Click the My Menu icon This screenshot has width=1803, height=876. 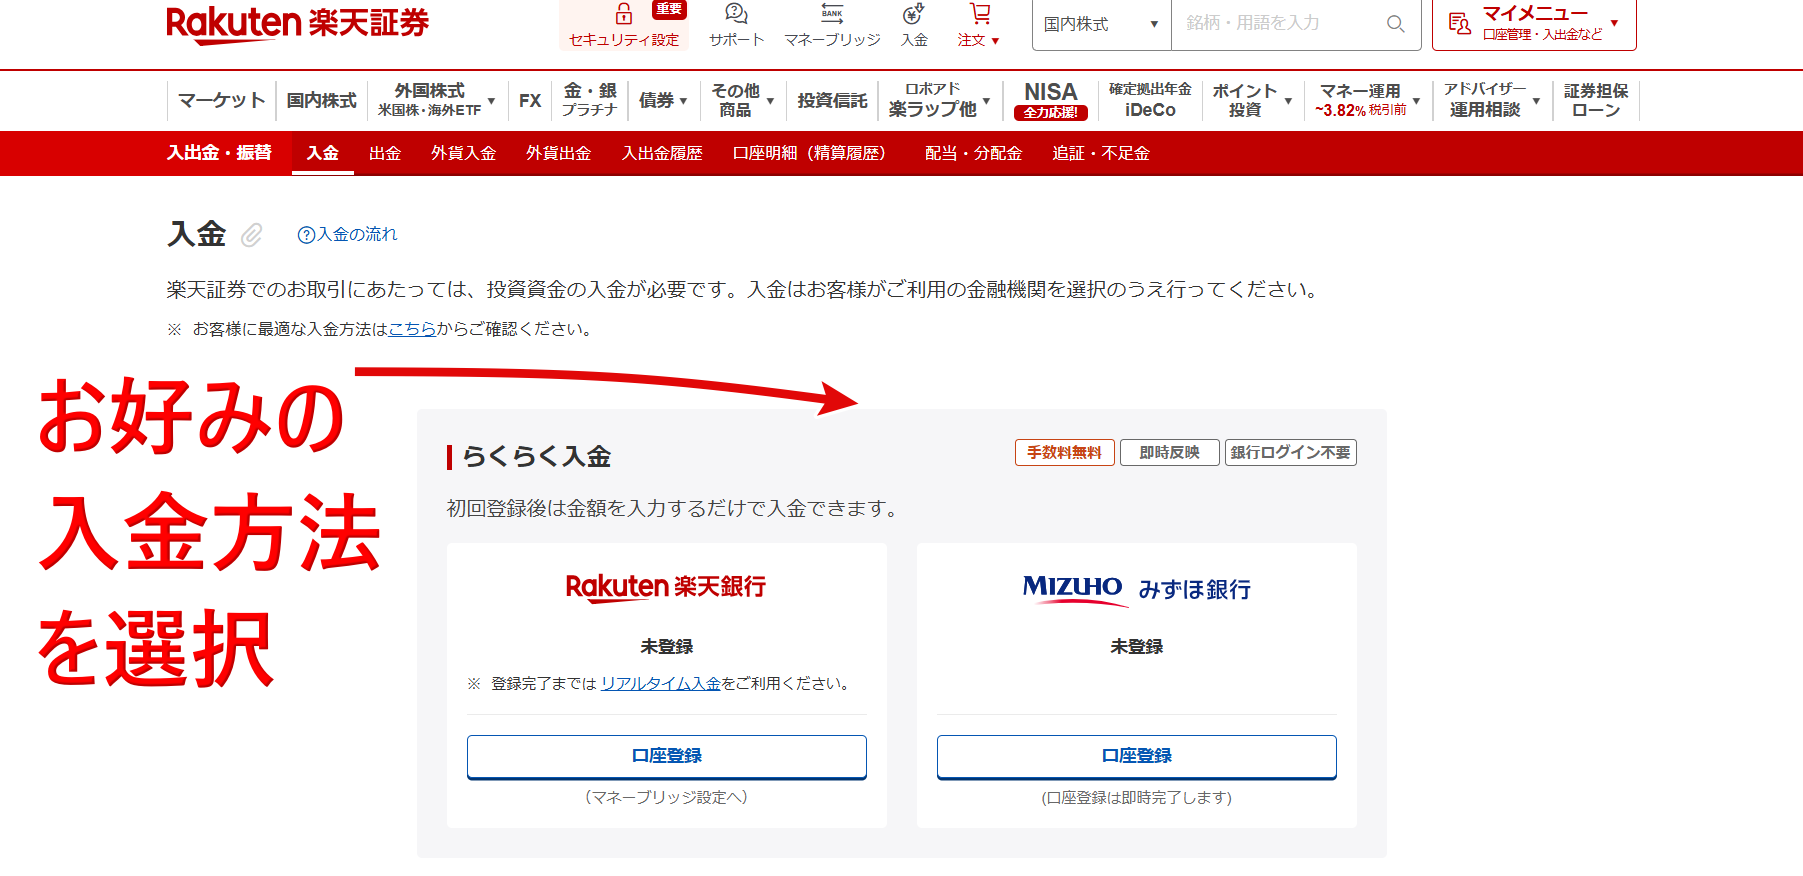click(1460, 23)
